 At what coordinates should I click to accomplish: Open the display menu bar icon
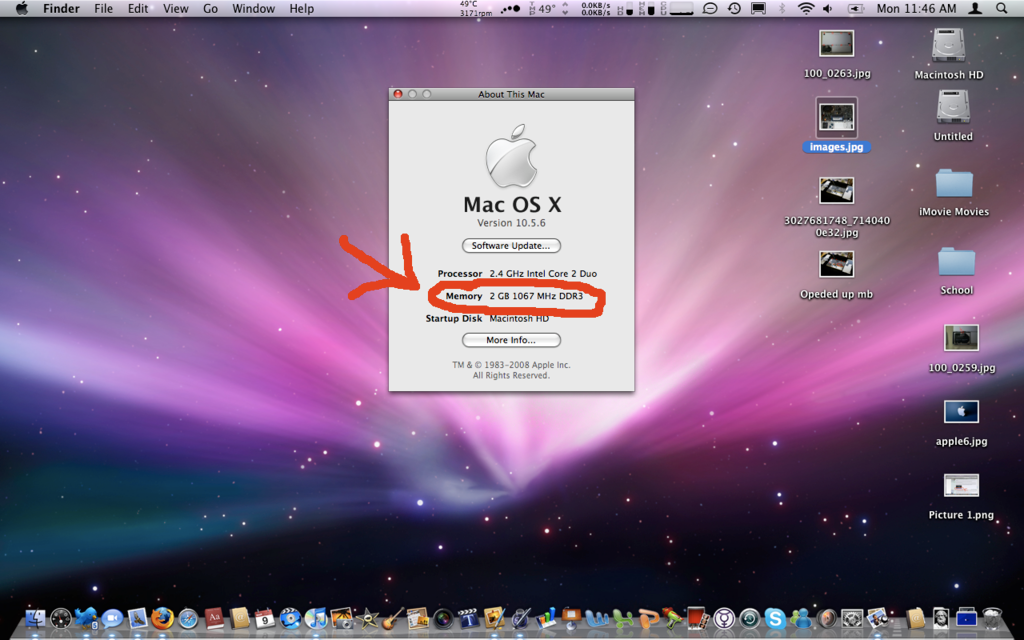click(758, 8)
